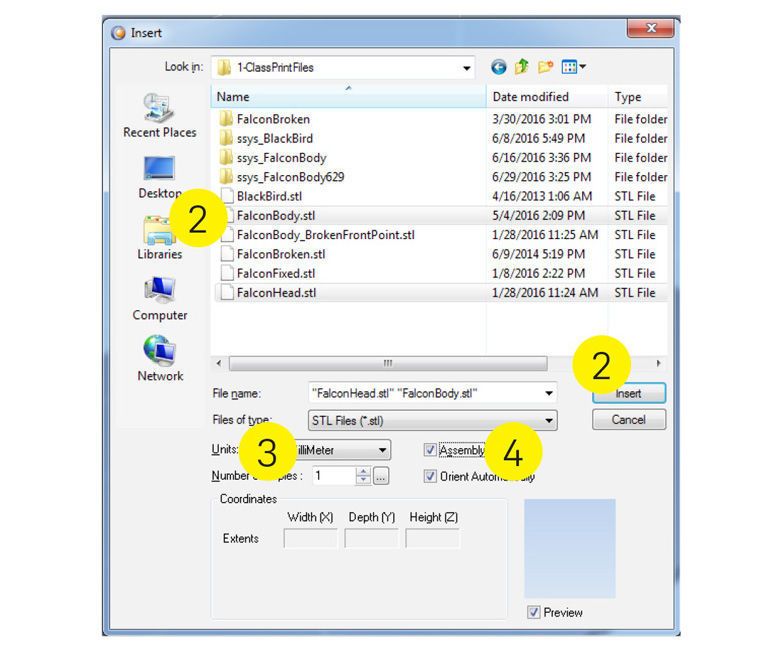Sort files by Name column header
Image resolution: width=781 pixels, height=650 pixels.
349,97
